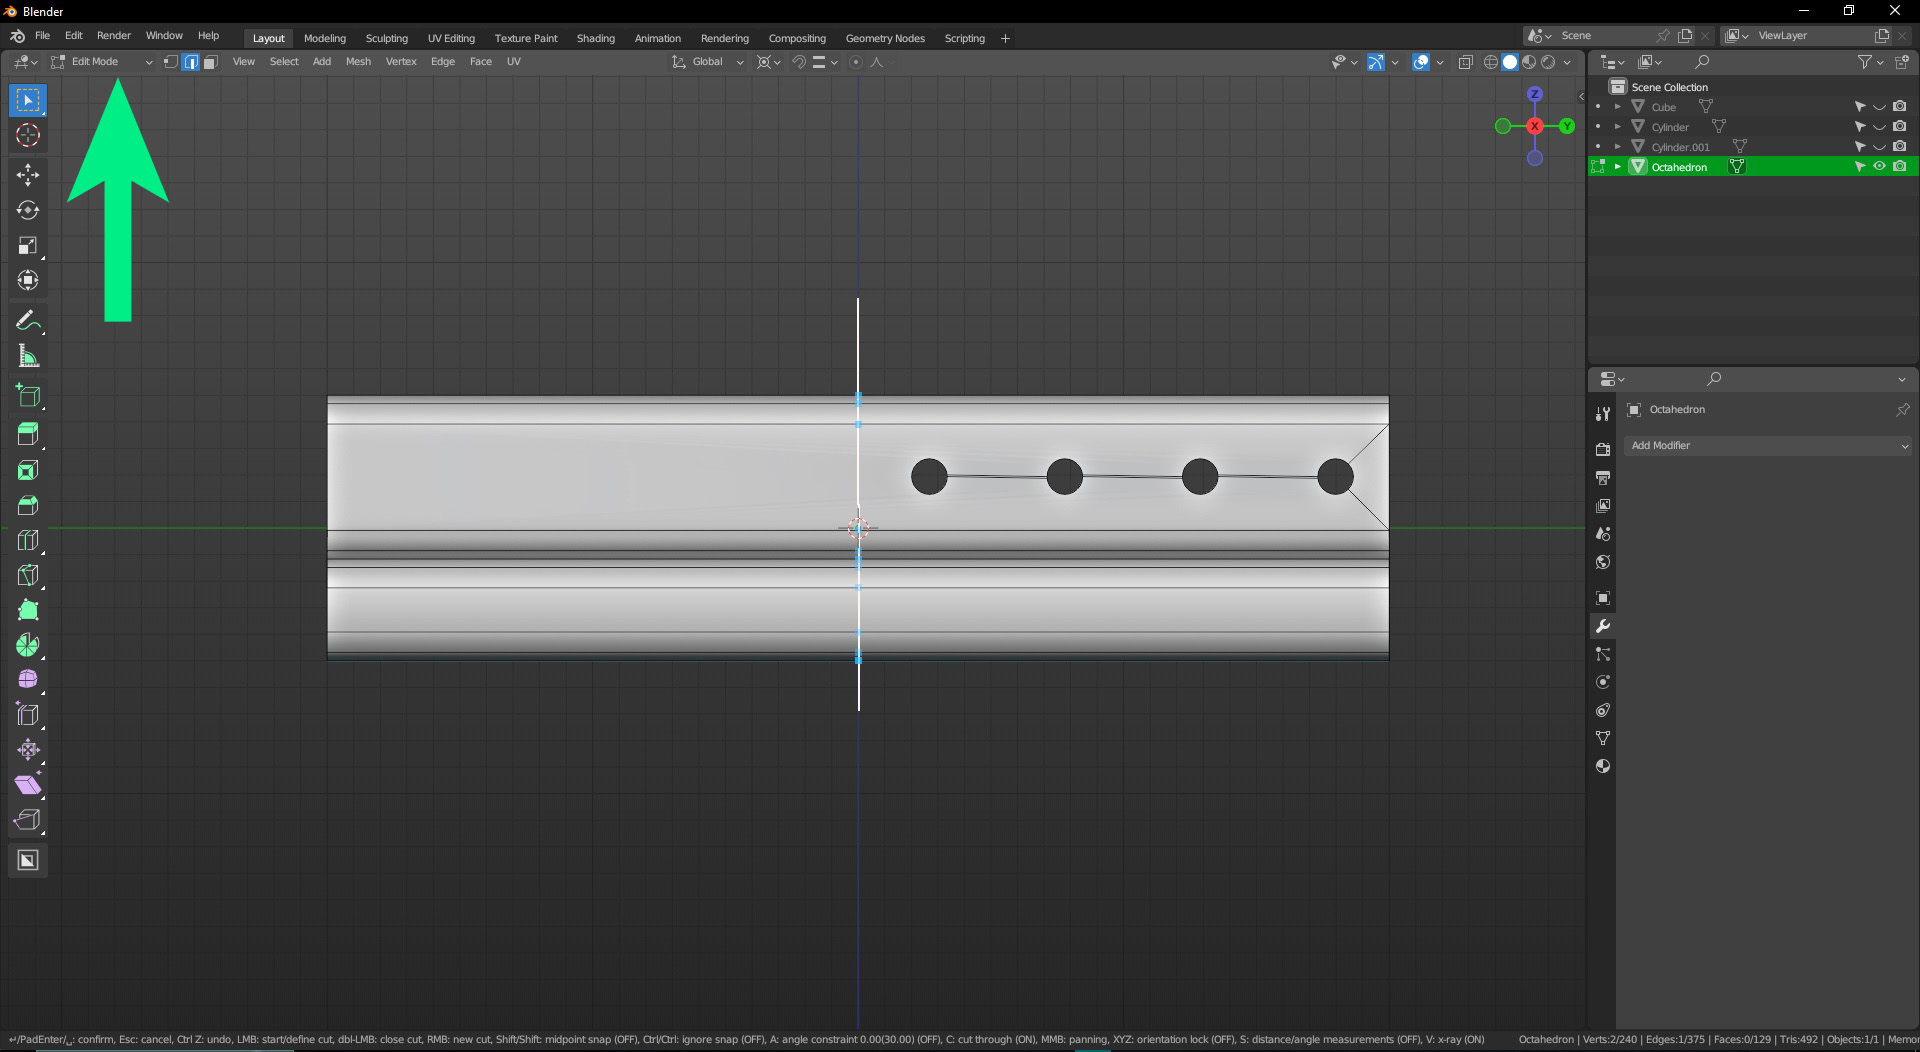Viewport: 1920px width, 1052px height.
Task: Select the Annotate pencil tool
Action: point(28,321)
